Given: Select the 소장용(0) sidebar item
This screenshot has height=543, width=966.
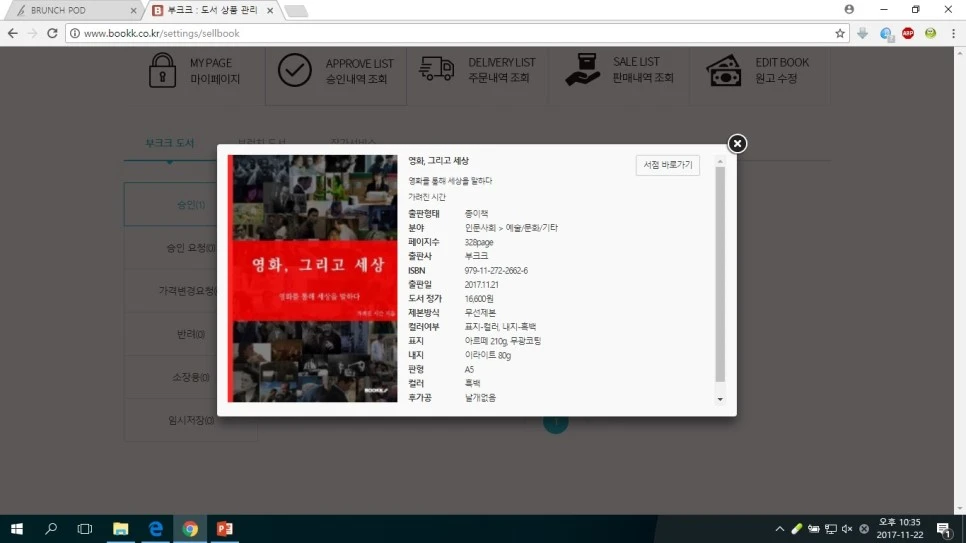Looking at the screenshot, I should pos(171,377).
